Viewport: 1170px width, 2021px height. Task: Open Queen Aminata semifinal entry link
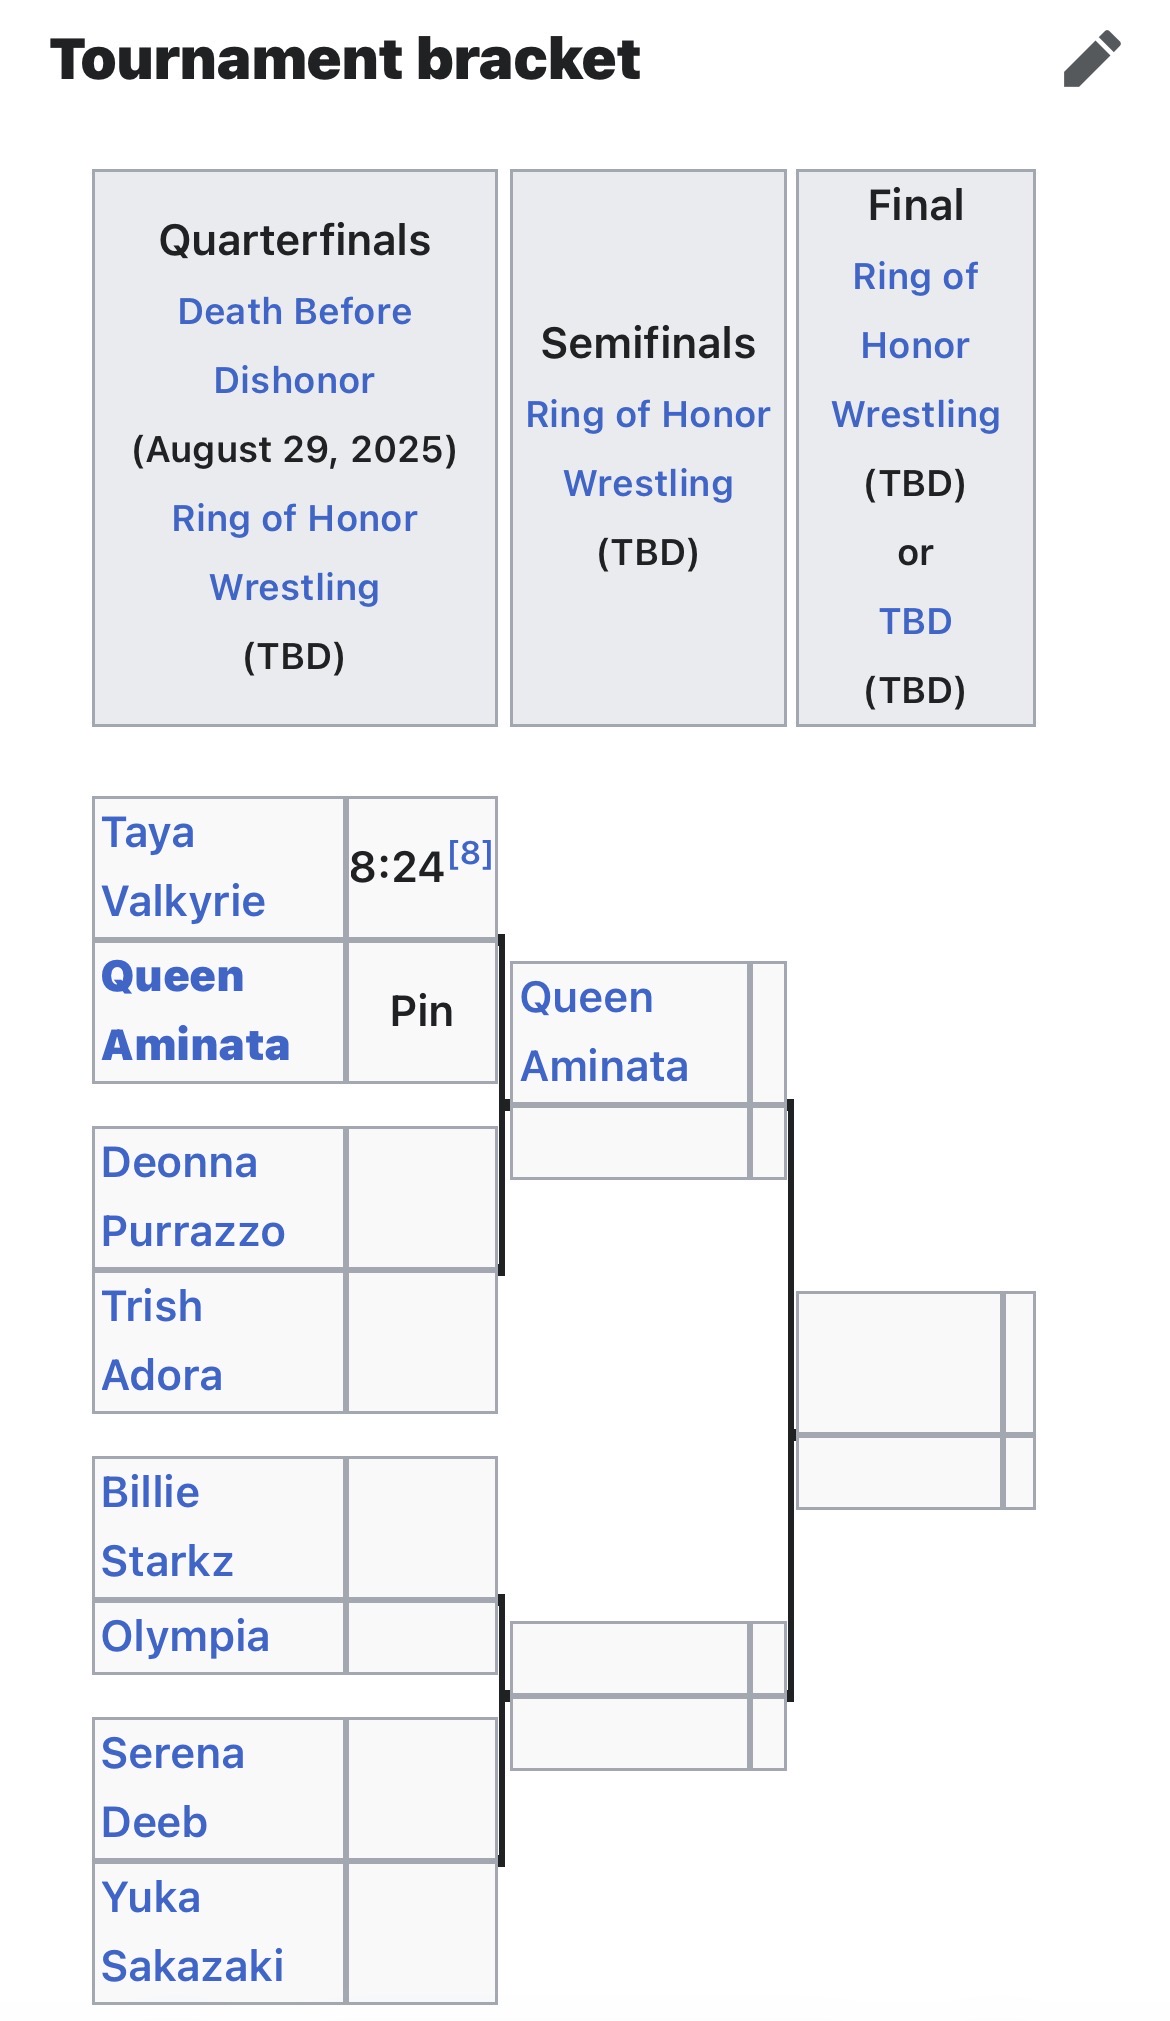(604, 1032)
